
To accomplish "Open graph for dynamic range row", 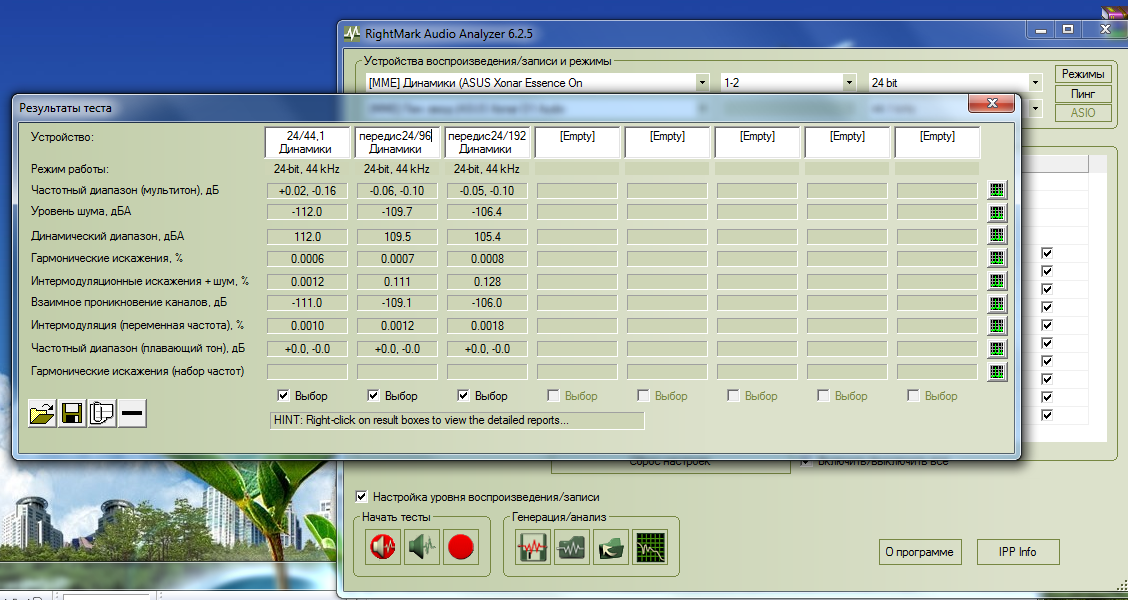I will pyautogui.click(x=996, y=235).
